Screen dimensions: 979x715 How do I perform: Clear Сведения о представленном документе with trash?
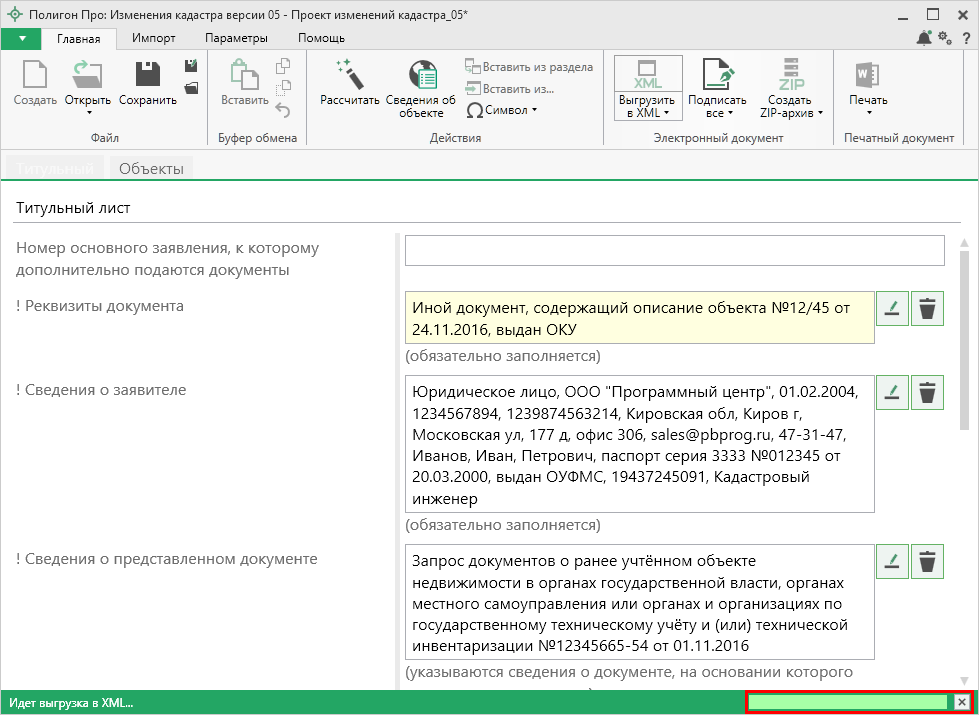[x=929, y=561]
